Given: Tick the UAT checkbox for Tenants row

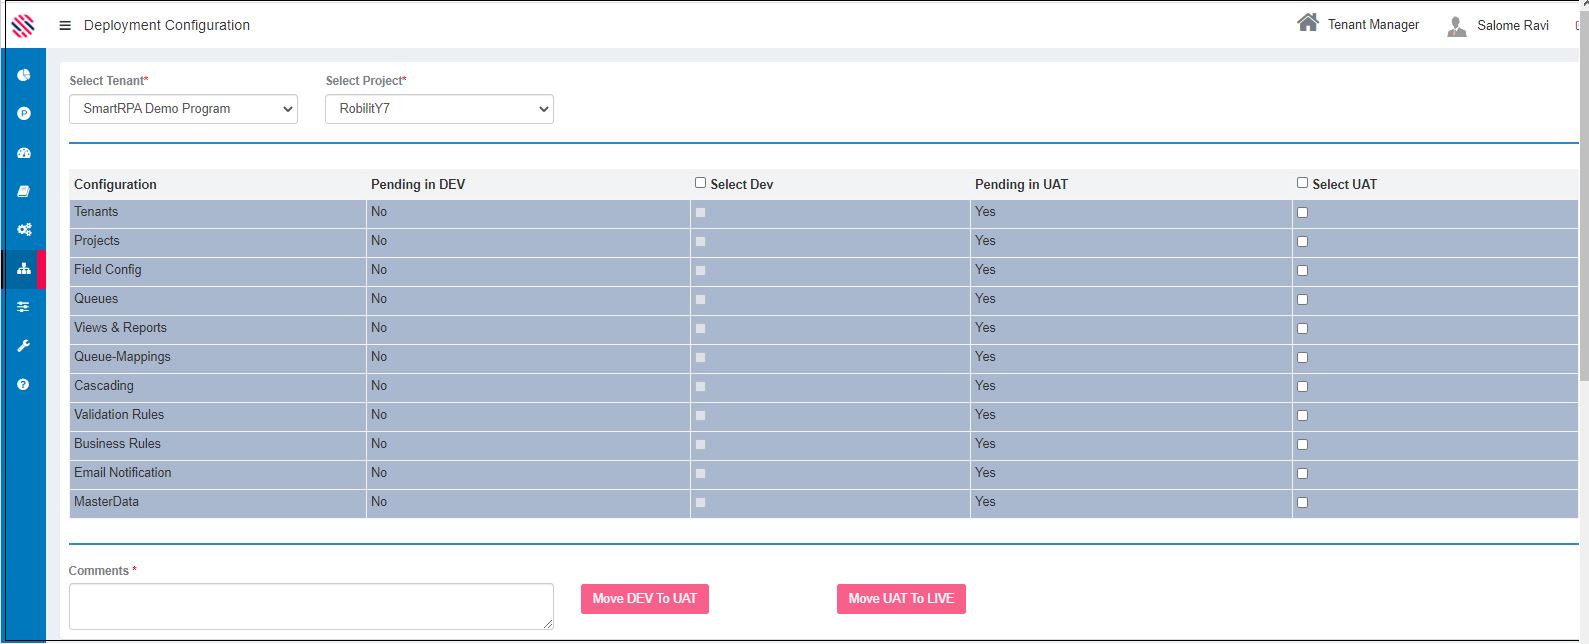Looking at the screenshot, I should pyautogui.click(x=1302, y=213).
